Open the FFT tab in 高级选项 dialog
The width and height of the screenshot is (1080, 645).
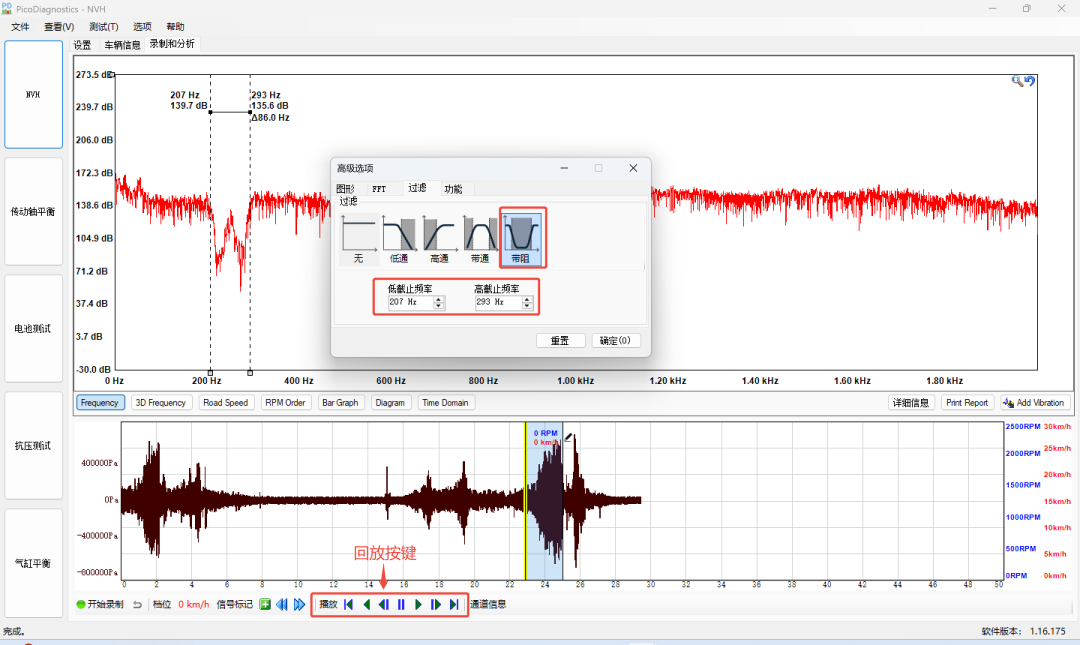379,189
